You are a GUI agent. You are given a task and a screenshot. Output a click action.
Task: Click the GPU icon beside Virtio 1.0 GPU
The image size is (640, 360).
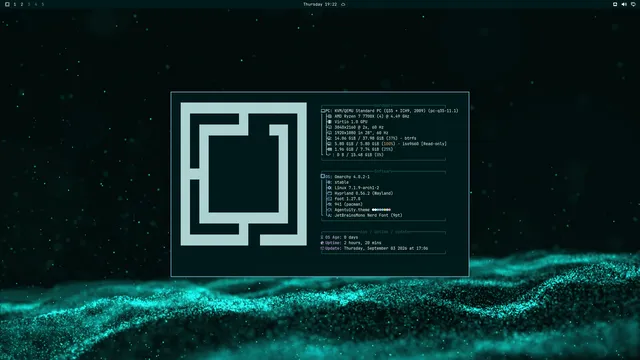(x=329, y=122)
